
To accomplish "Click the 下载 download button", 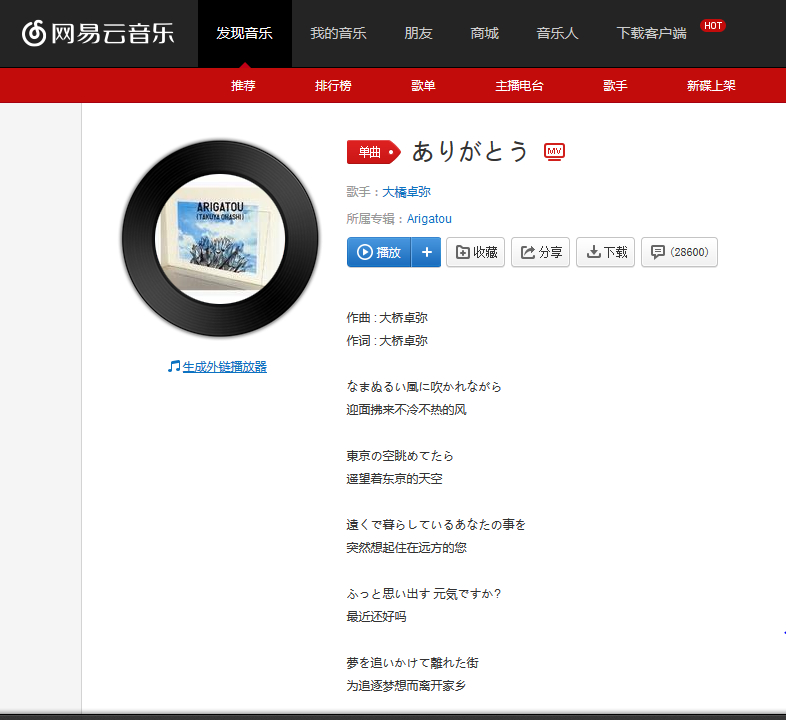I will 606,252.
